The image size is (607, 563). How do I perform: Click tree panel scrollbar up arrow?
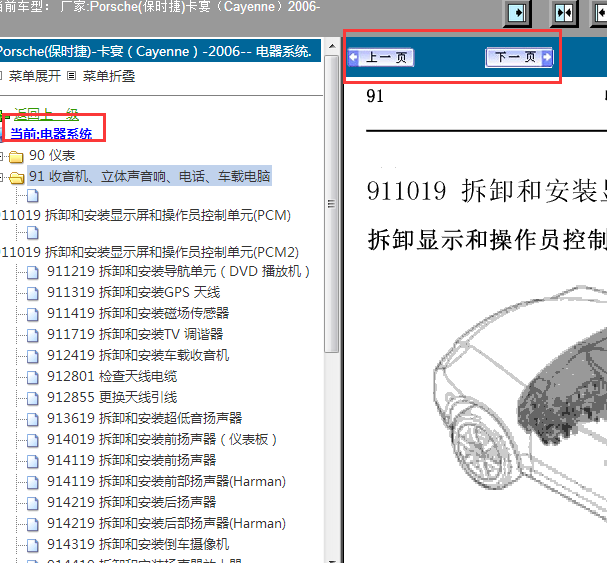(332, 46)
